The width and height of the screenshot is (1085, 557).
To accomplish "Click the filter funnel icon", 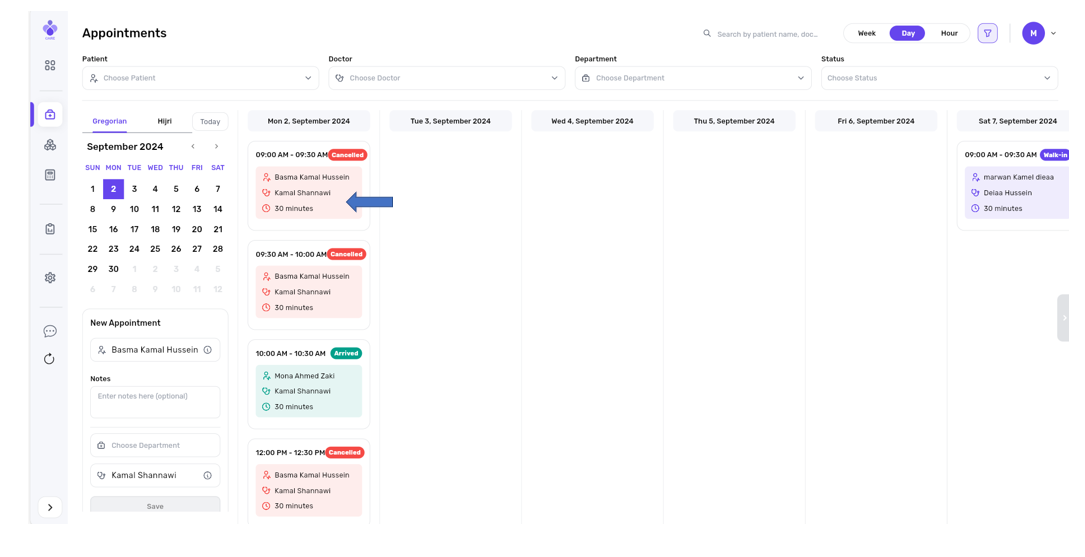I will tap(987, 33).
